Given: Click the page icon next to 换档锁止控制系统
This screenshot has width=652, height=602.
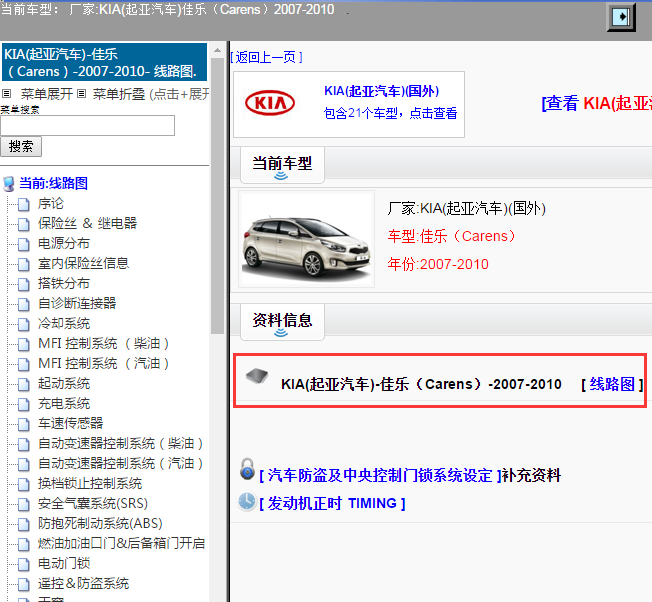Looking at the screenshot, I should click(x=24, y=484).
